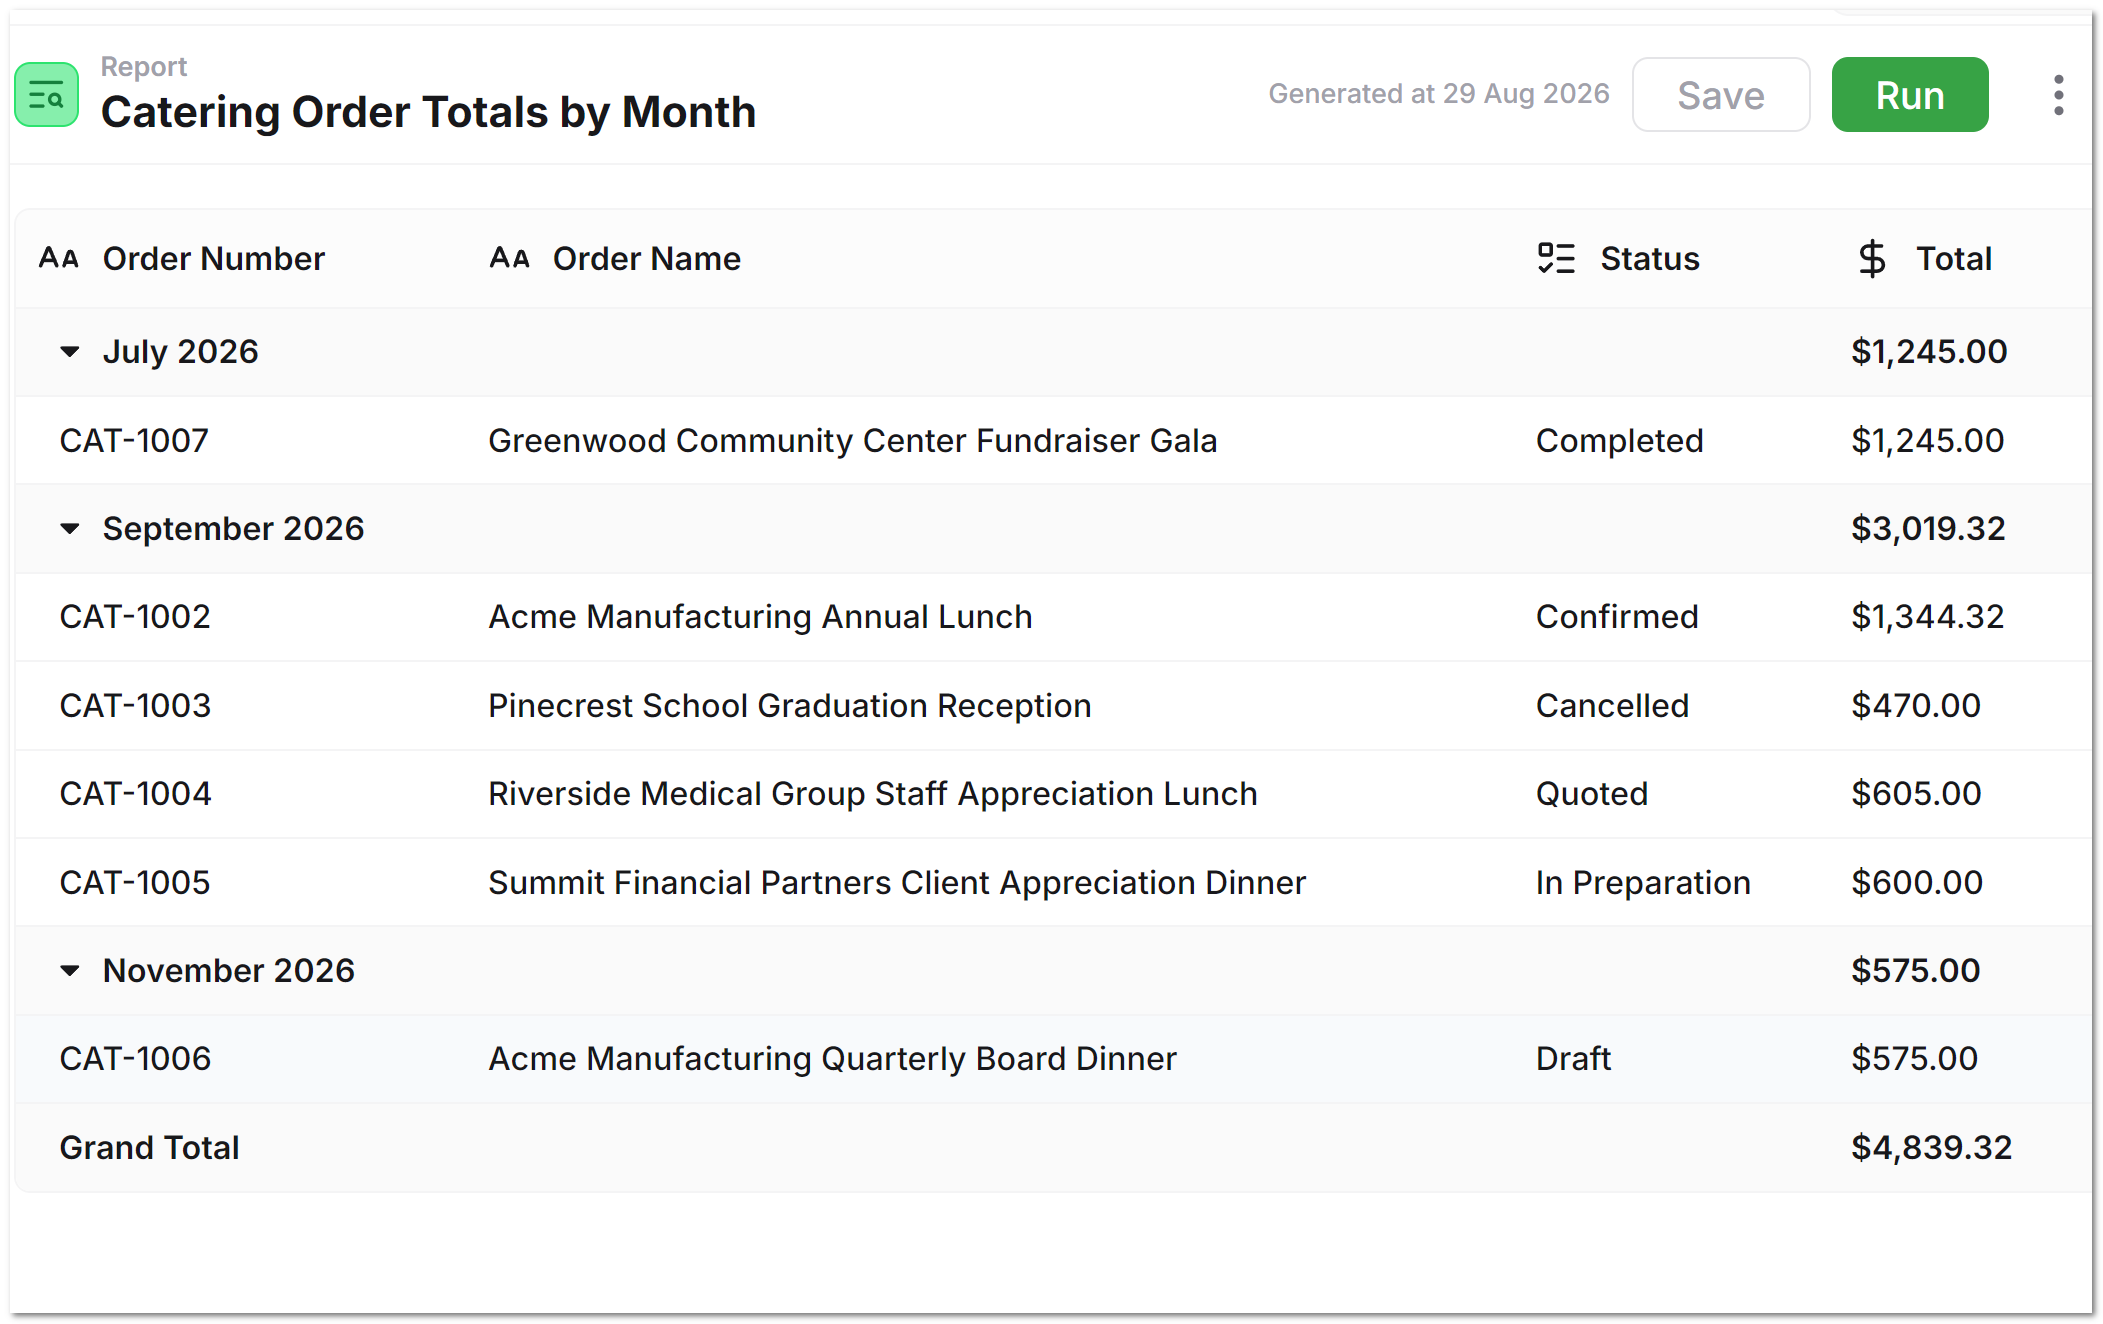2103x1324 pixels.
Task: Select the Status column header
Action: click(x=1650, y=258)
